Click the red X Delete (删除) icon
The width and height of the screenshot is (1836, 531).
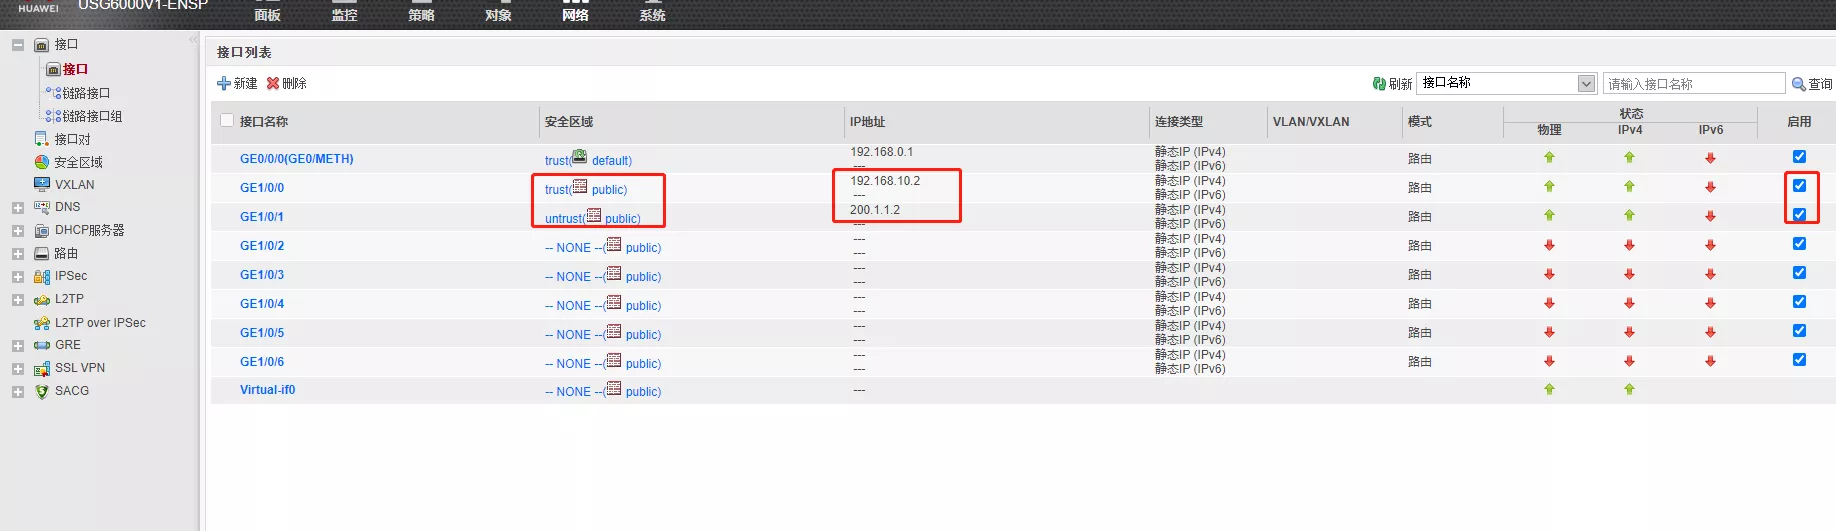point(272,83)
